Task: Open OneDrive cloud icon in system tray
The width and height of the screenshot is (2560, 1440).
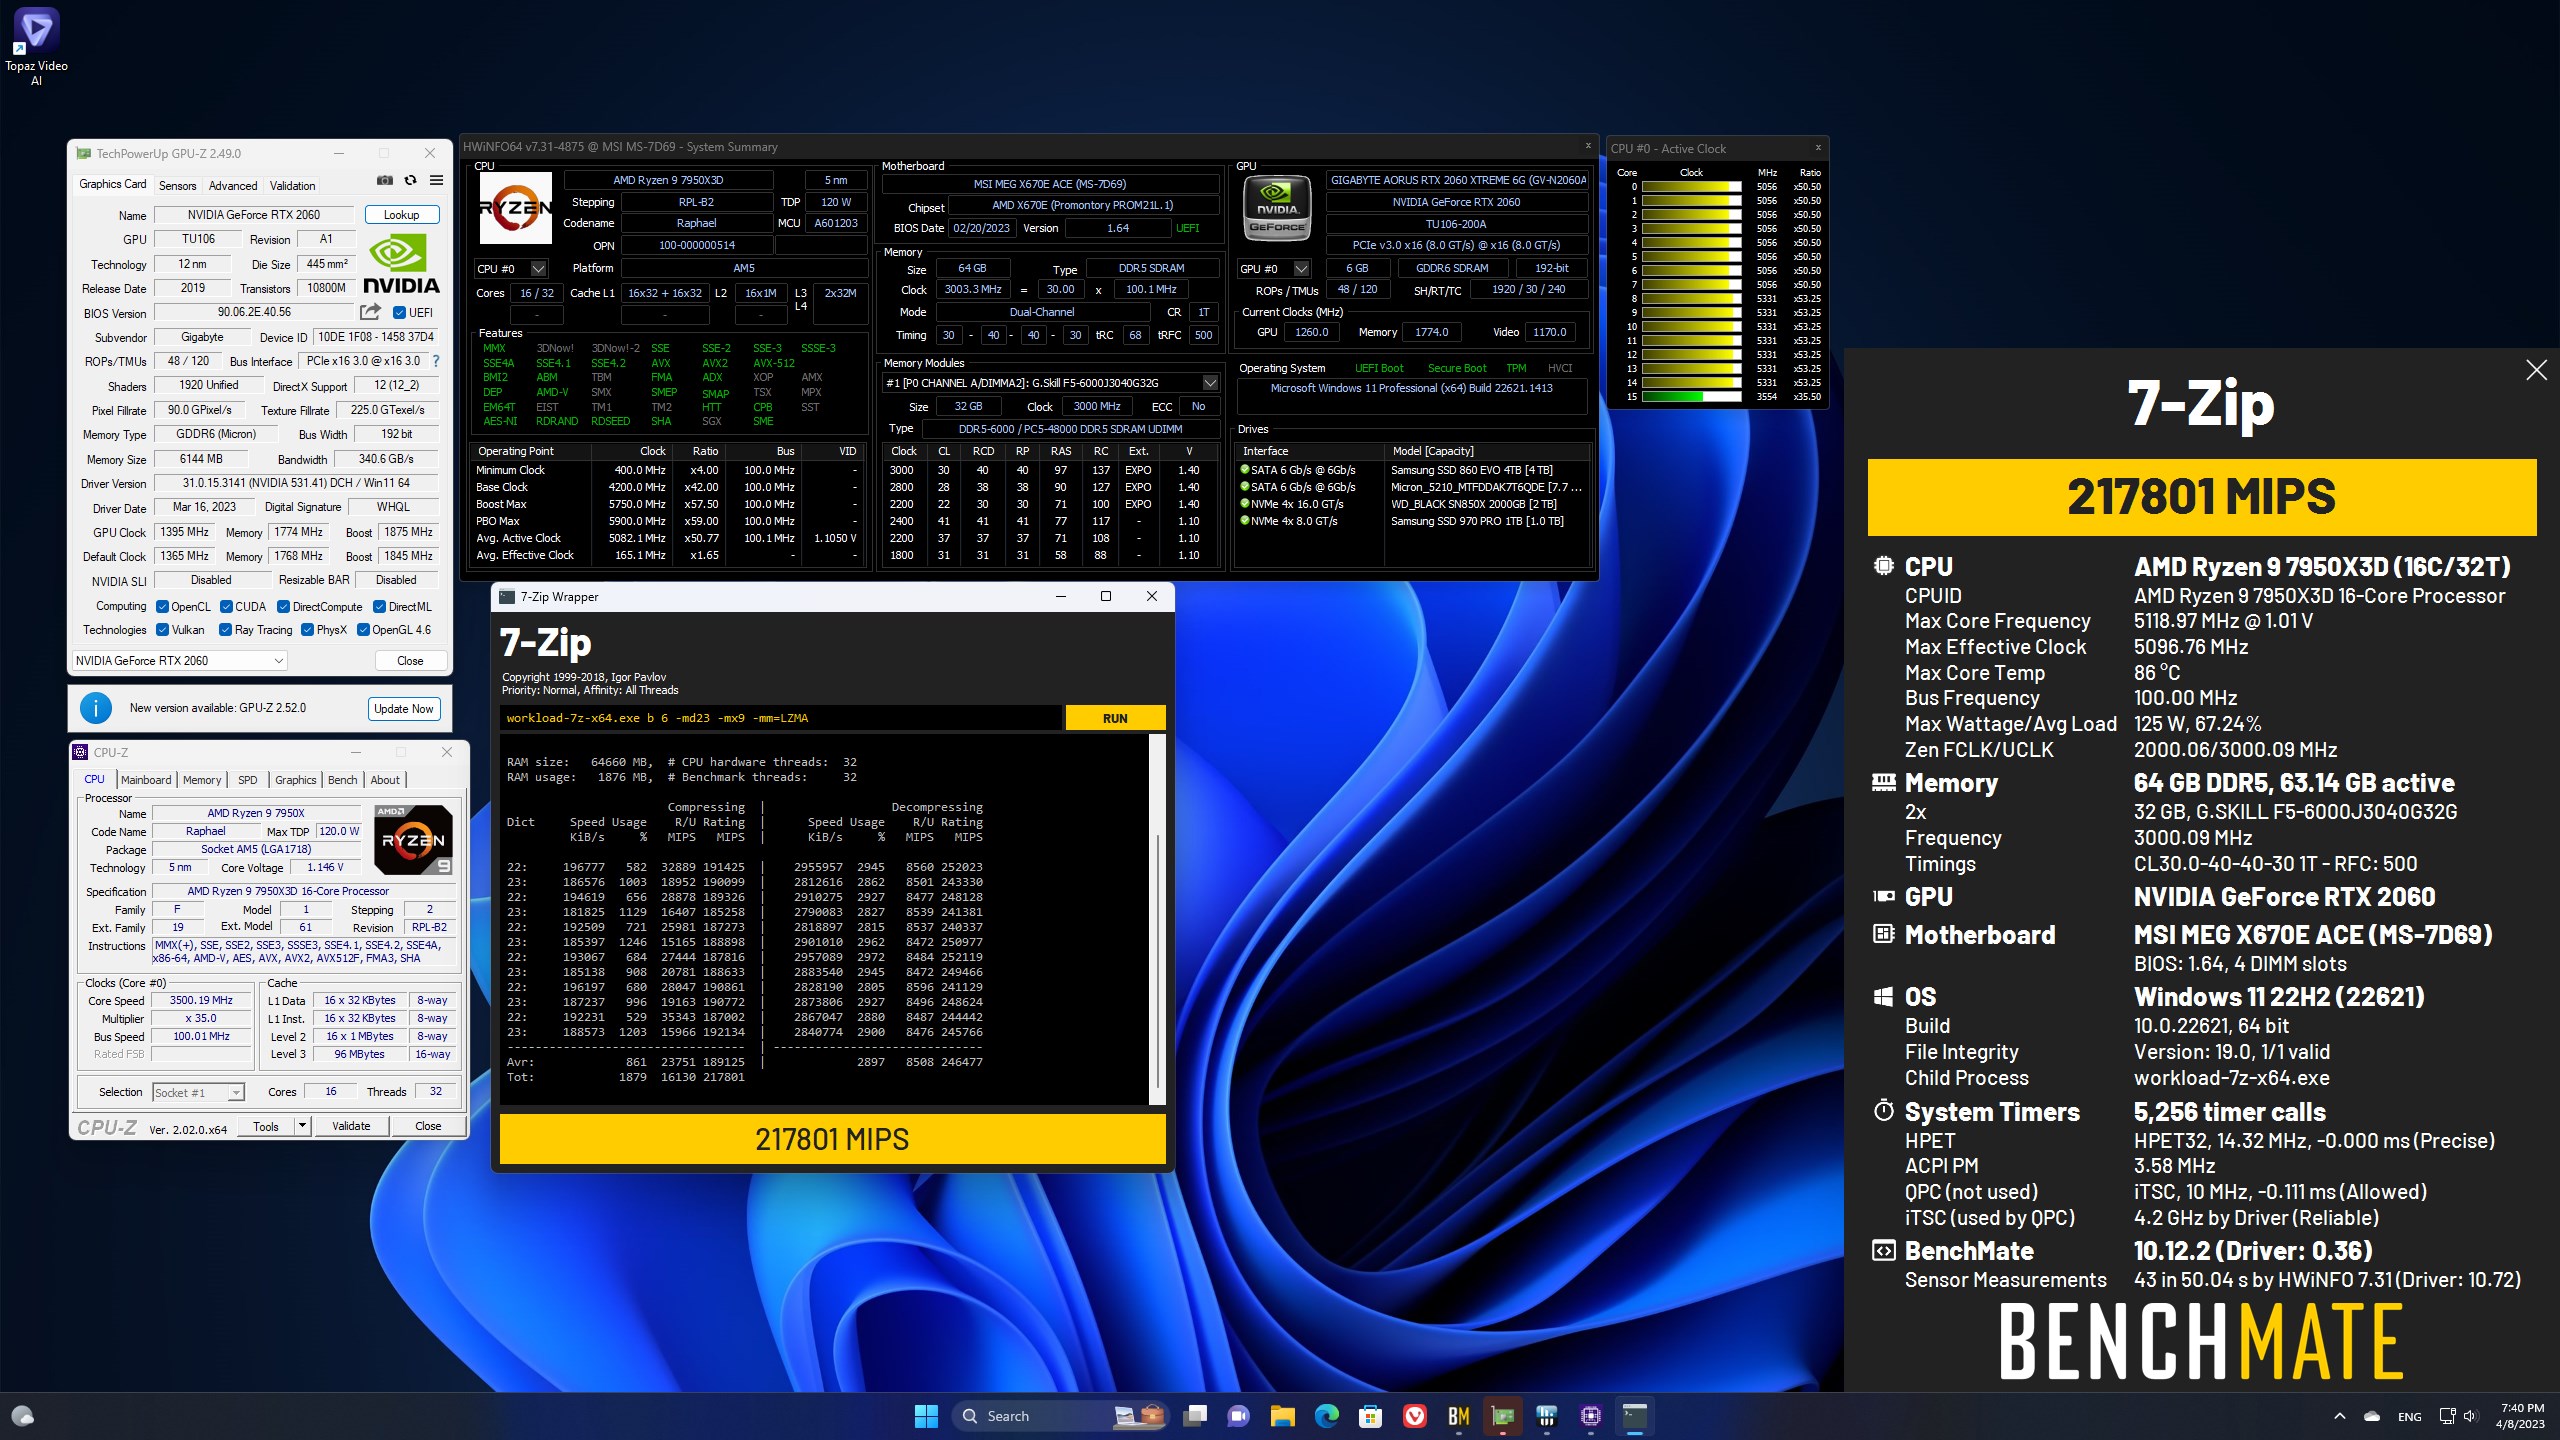Action: [2372, 1416]
